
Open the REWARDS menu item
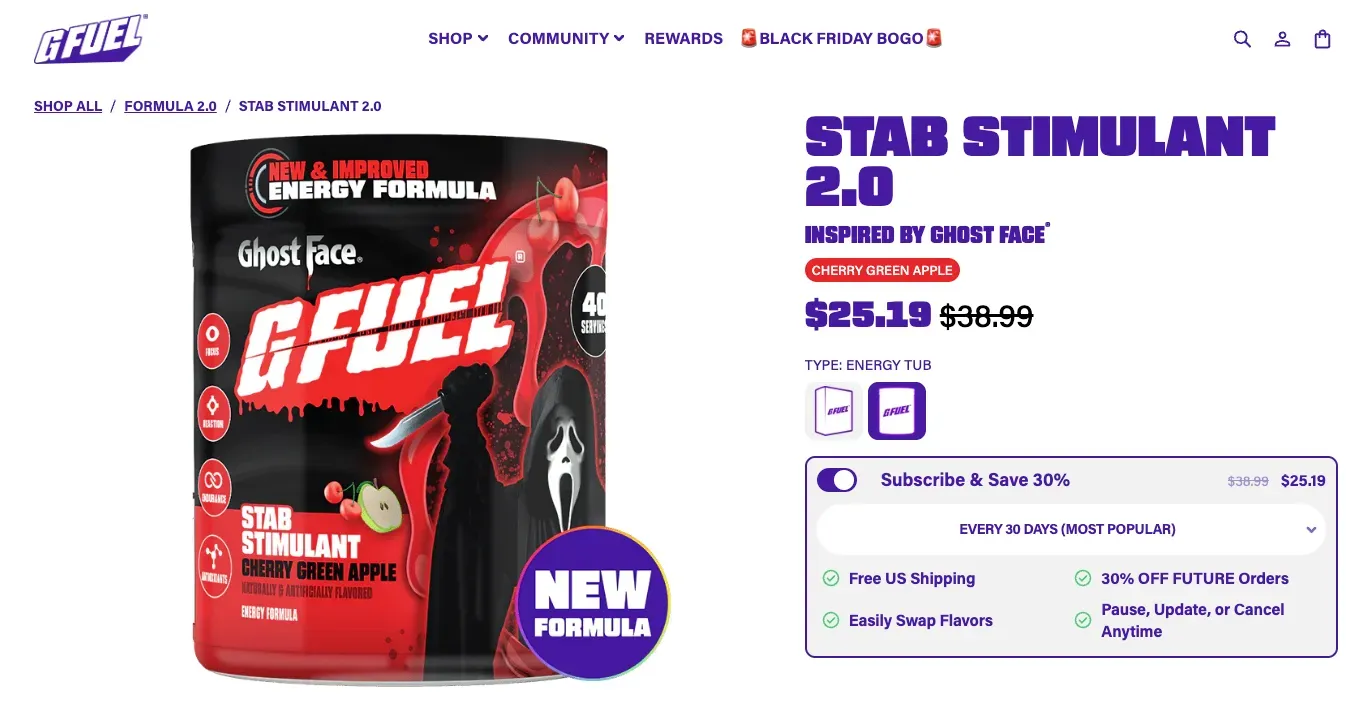pyautogui.click(x=683, y=38)
